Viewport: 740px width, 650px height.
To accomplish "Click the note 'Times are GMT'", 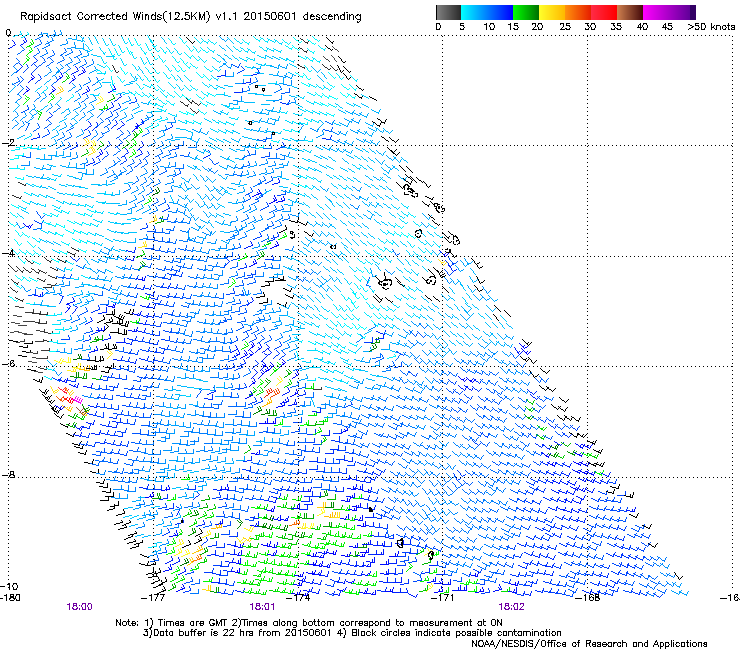I will point(192,623).
